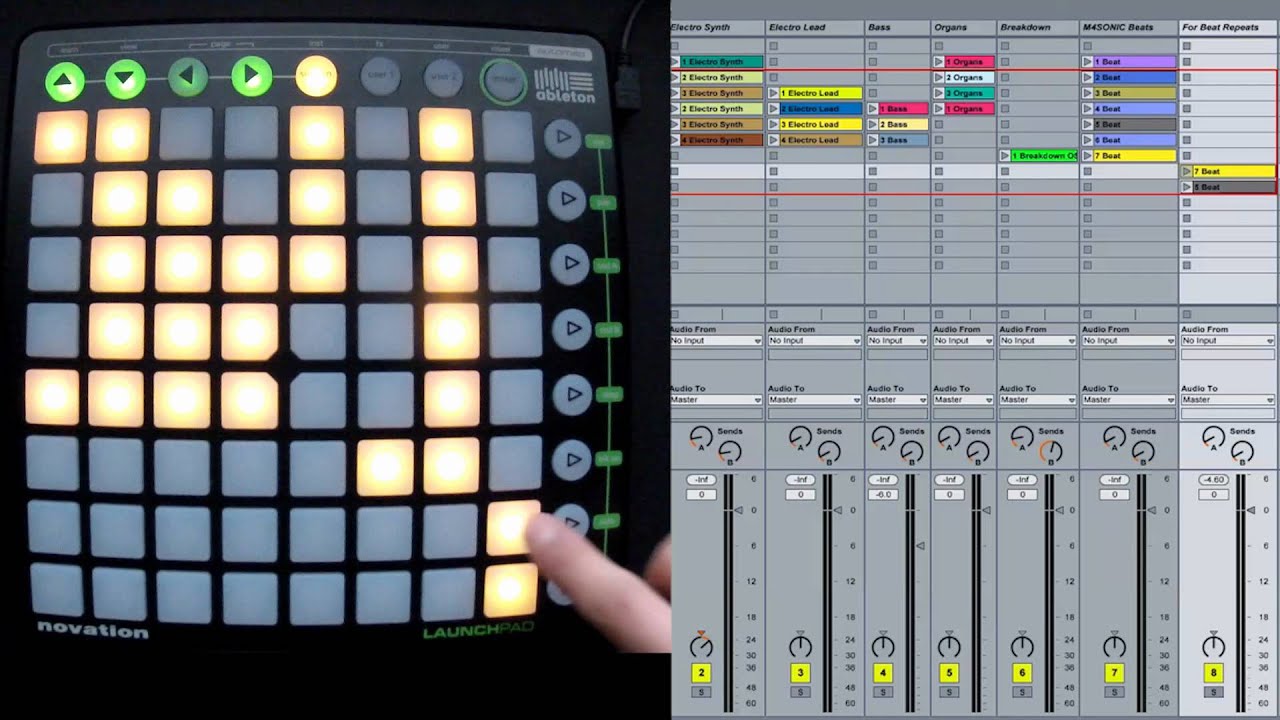This screenshot has height=720, width=1280.
Task: Solo the Breakdown track
Action: (1022, 692)
